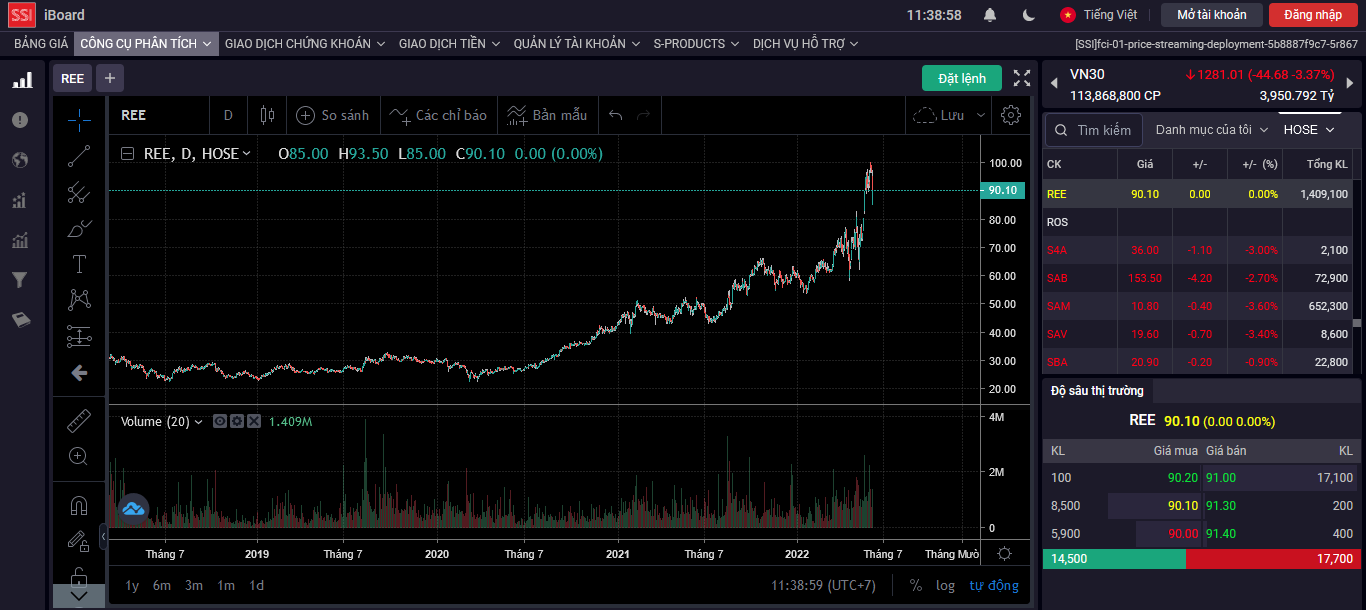
Task: Open the dropdown arrow next to Lưu
Action: pyautogui.click(x=981, y=115)
